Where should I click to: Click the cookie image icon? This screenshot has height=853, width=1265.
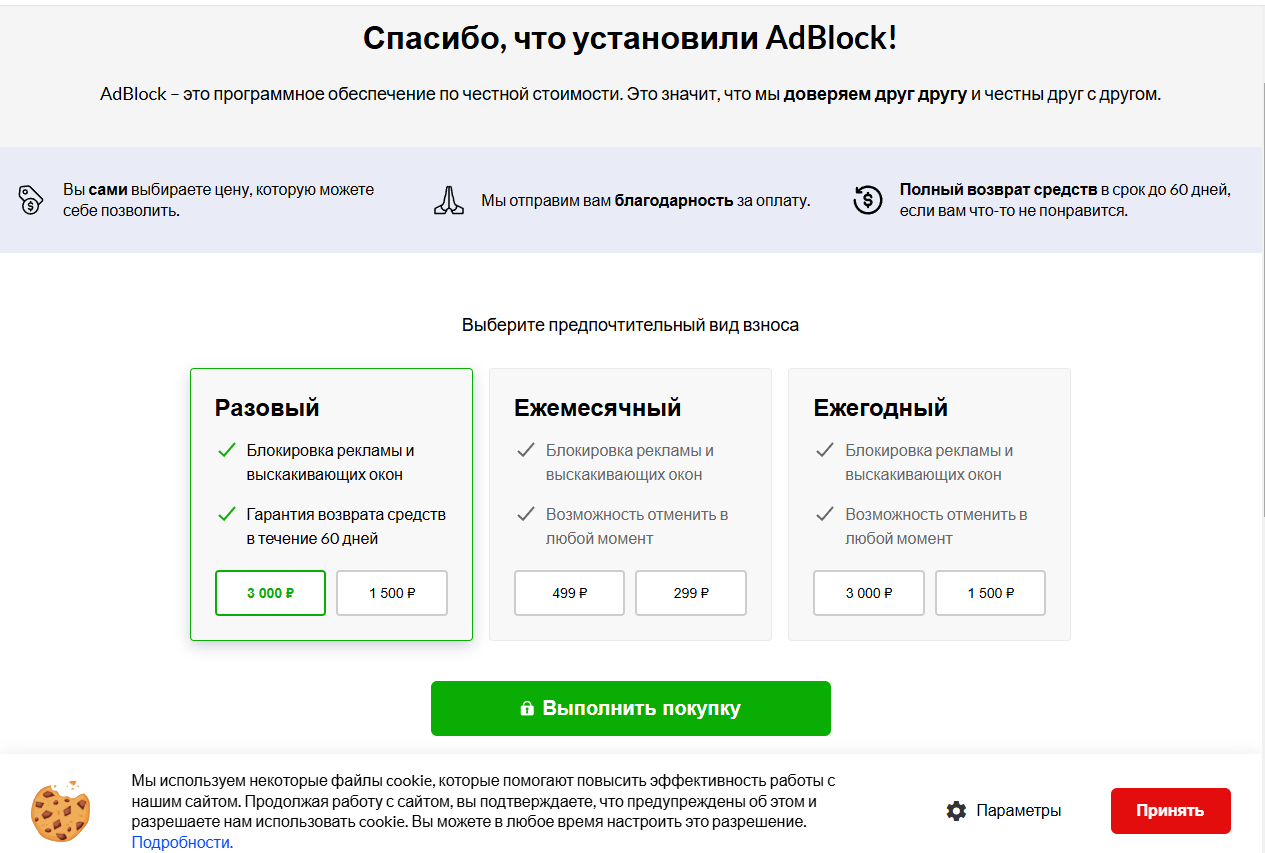click(x=60, y=811)
